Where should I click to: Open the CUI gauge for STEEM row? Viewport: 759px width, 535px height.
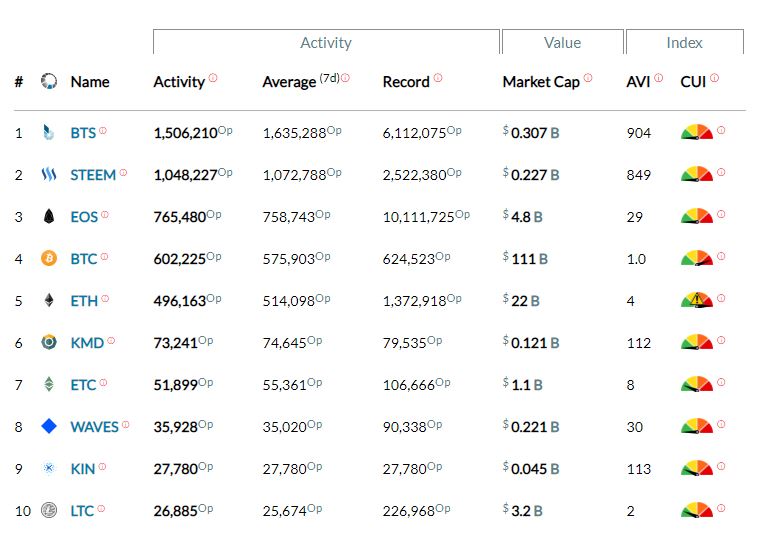[x=697, y=174]
